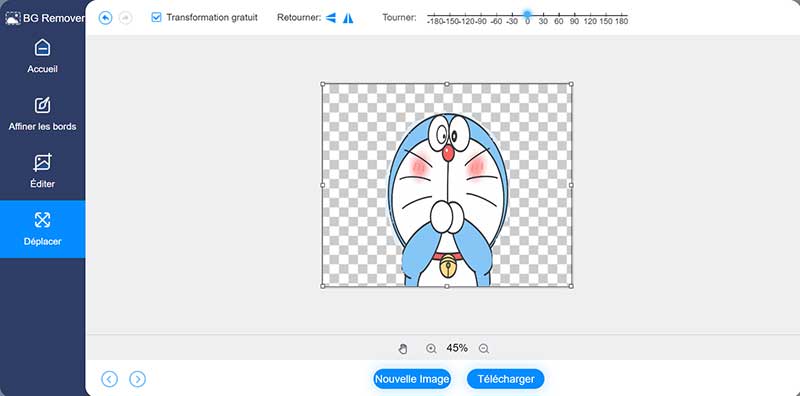Go to next step with right arrow
The image size is (800, 396).
pyautogui.click(x=138, y=379)
